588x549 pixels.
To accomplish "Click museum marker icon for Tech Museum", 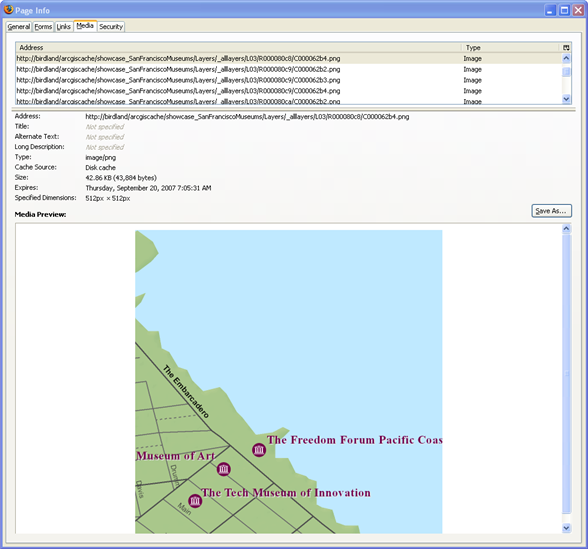I will coord(195,500).
